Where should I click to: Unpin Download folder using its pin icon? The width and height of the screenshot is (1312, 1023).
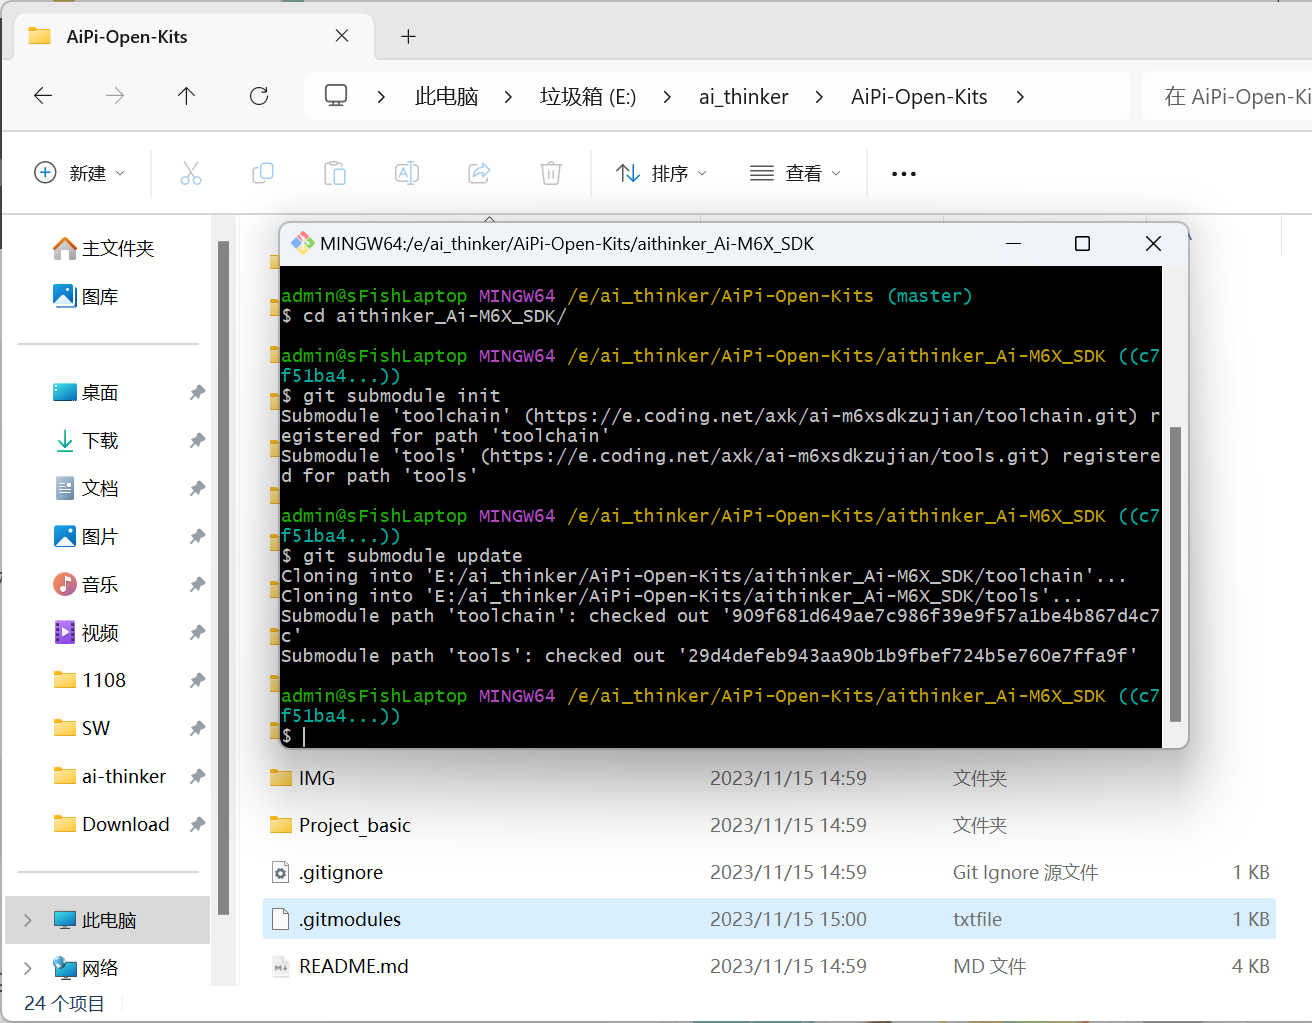[x=197, y=825]
